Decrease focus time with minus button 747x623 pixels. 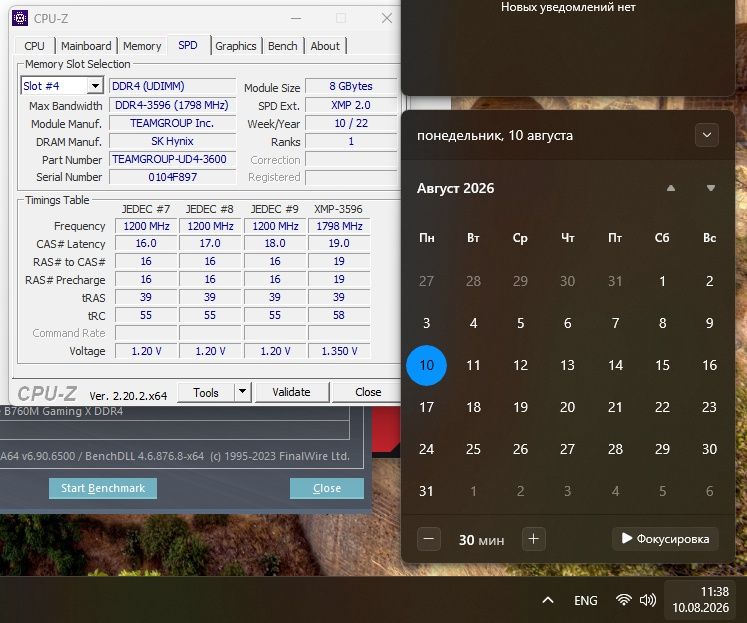tap(428, 539)
